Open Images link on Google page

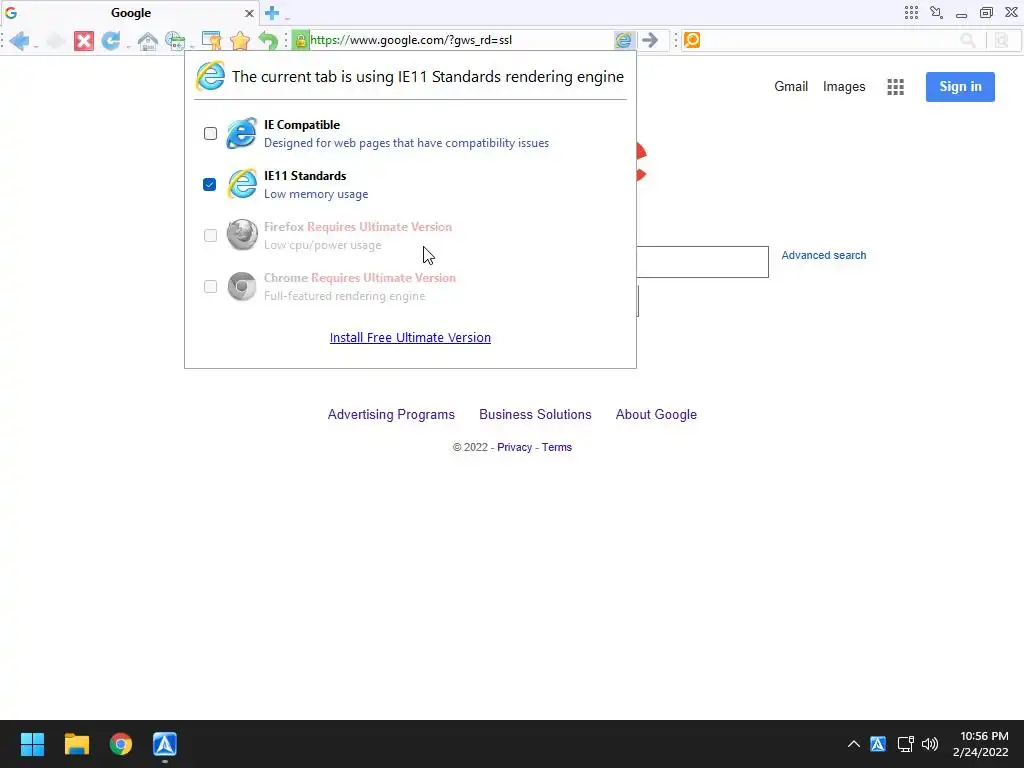pyautogui.click(x=844, y=87)
